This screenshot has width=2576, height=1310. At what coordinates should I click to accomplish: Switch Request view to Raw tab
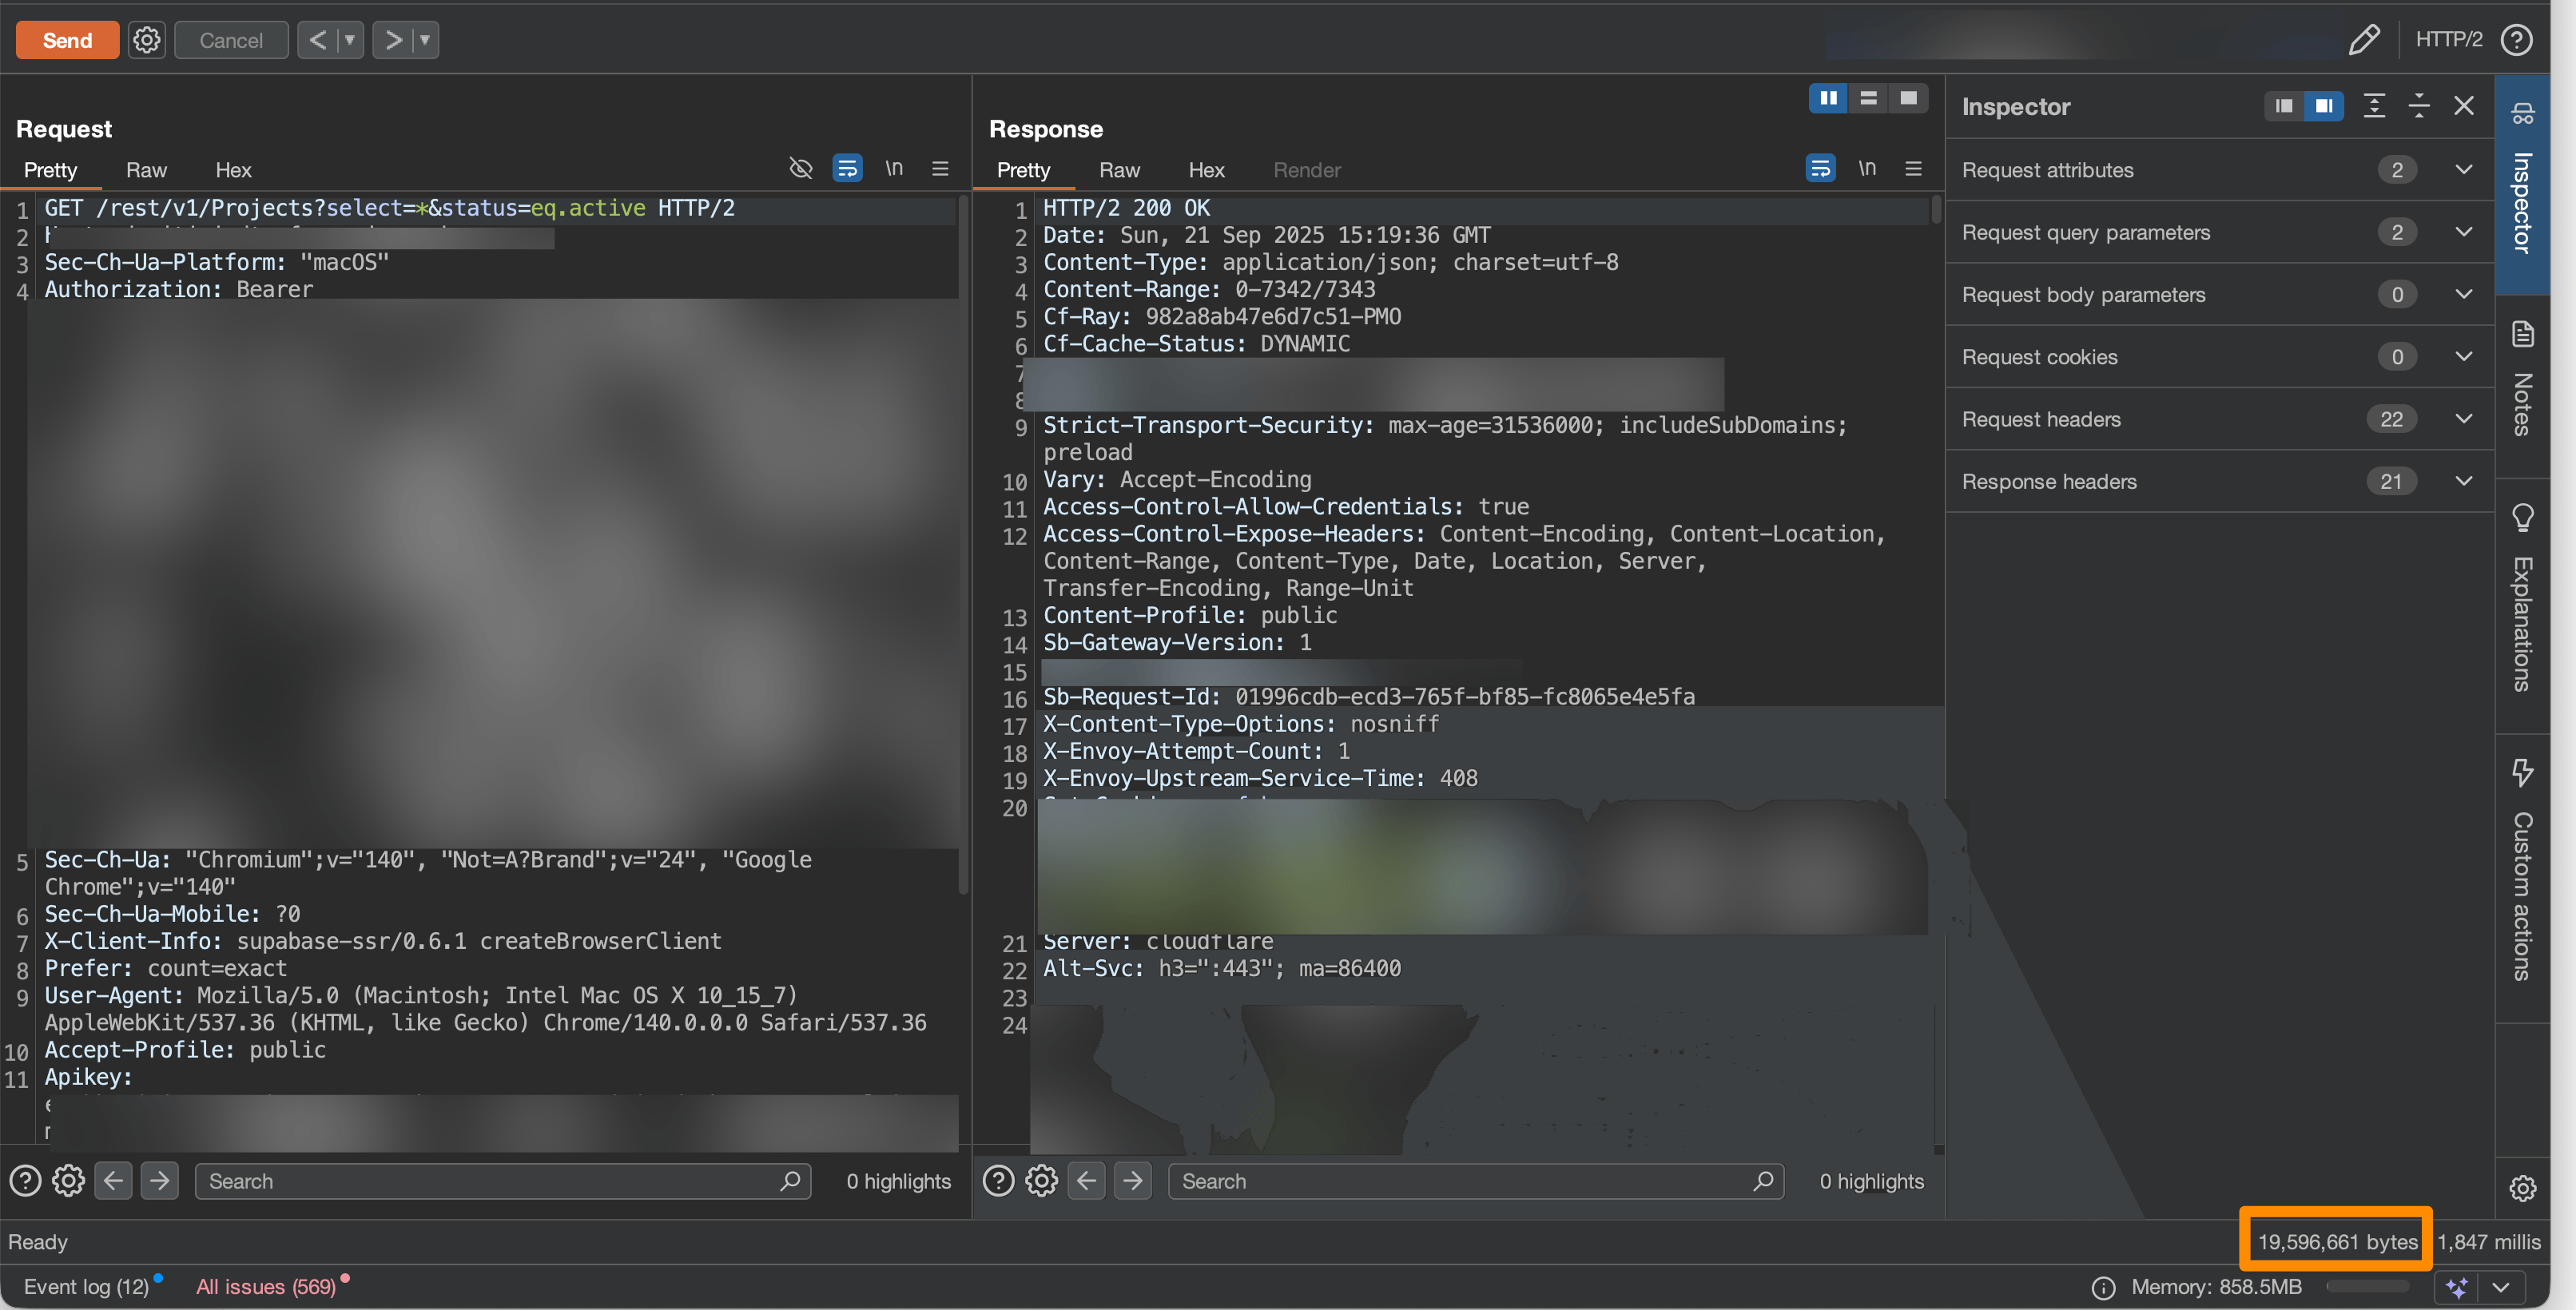146,170
